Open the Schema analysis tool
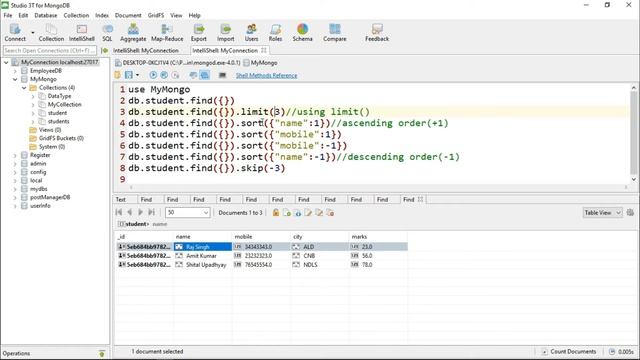The height and width of the screenshot is (360, 640). (302, 32)
